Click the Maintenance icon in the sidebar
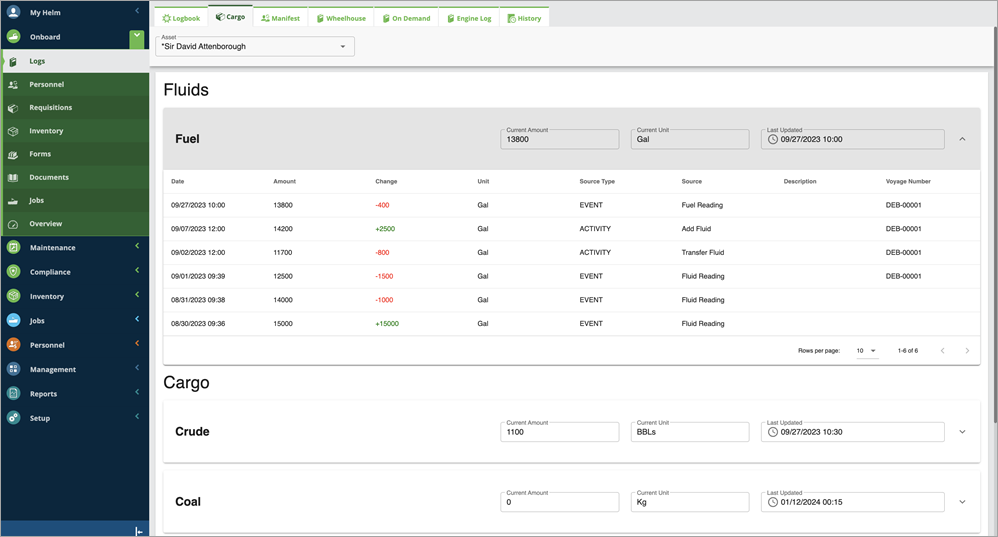998x537 pixels. pos(13,248)
